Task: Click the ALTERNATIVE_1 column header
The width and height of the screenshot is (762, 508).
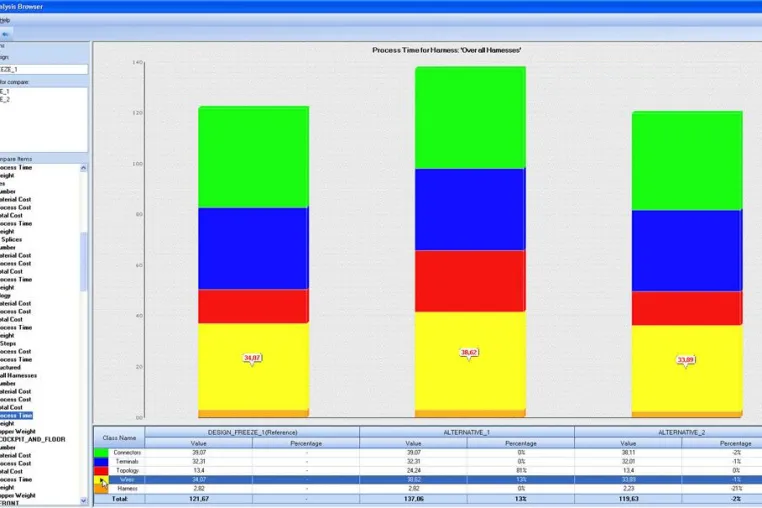Action: click(x=467, y=432)
